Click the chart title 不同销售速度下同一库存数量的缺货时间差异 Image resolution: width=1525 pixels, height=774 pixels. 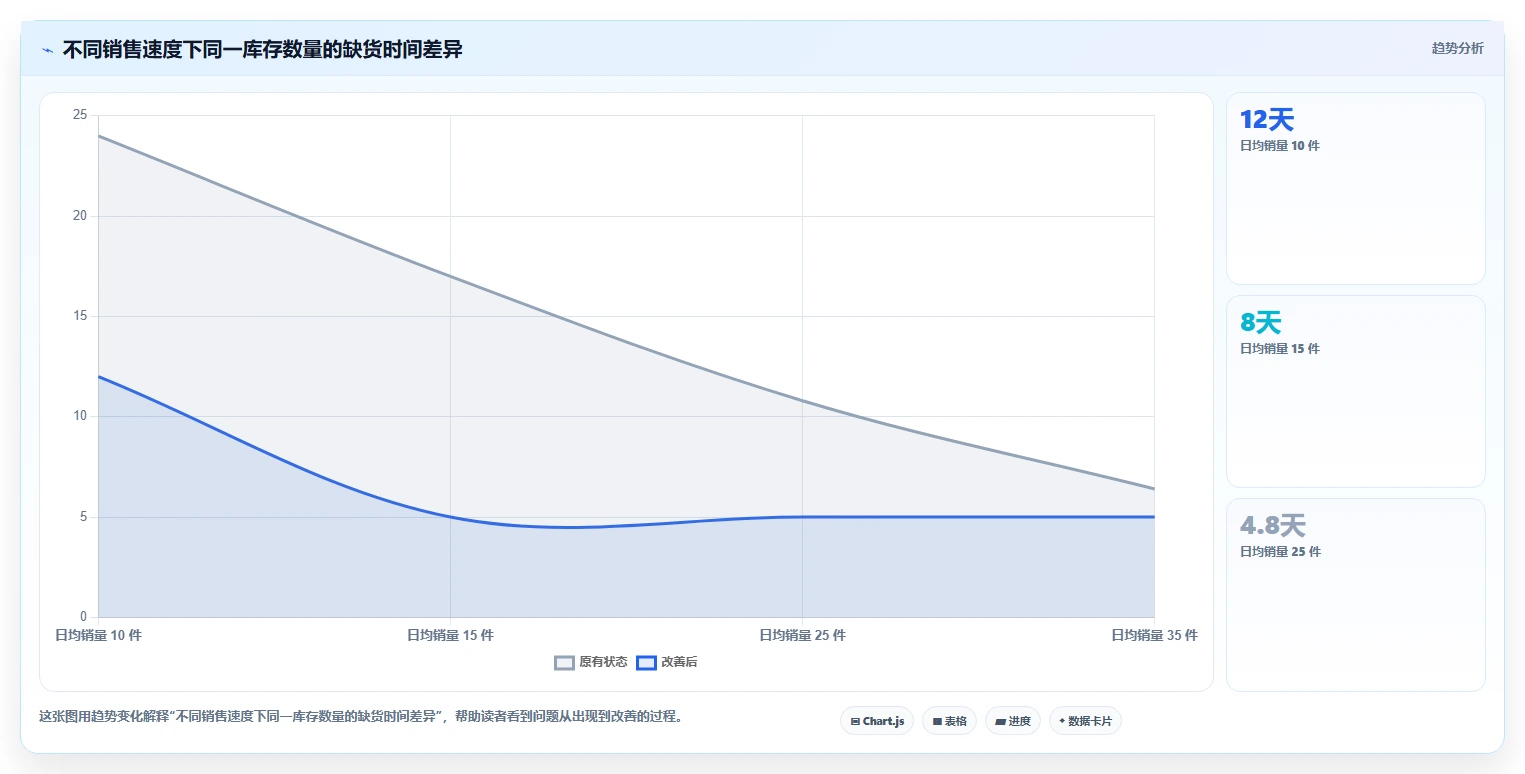[262, 50]
